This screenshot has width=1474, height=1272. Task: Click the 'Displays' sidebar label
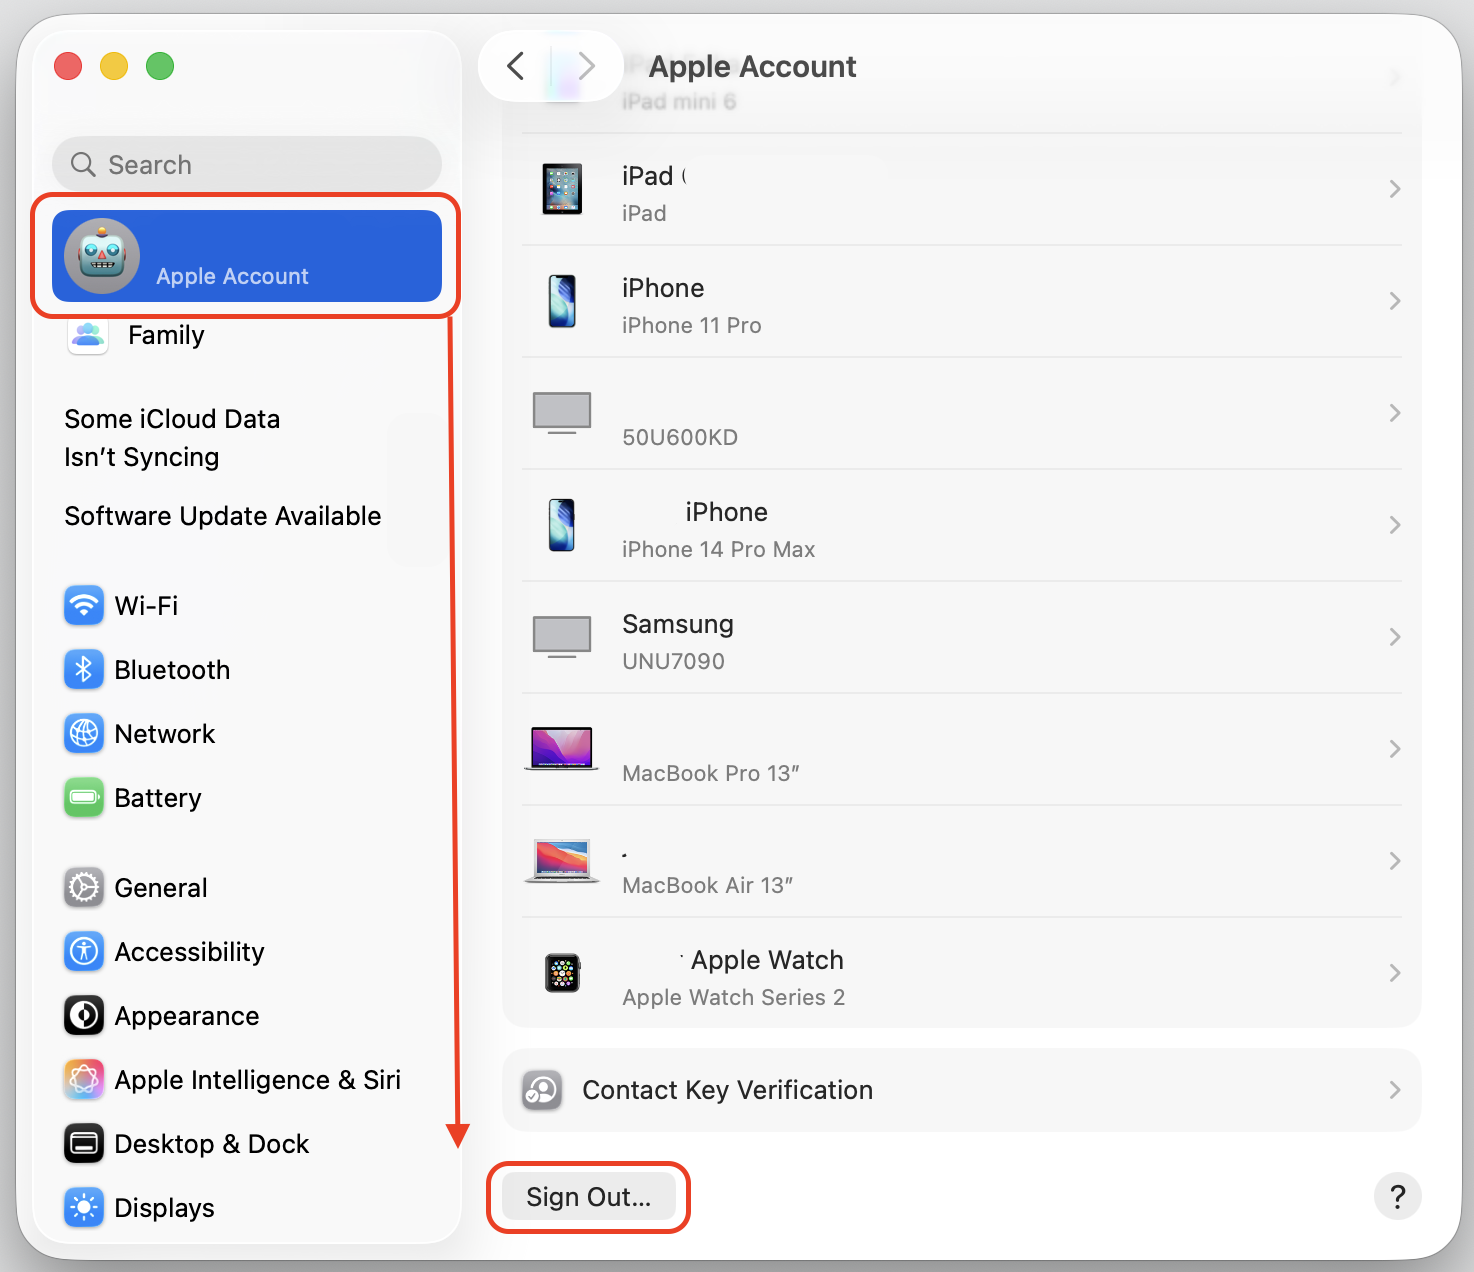tap(165, 1208)
